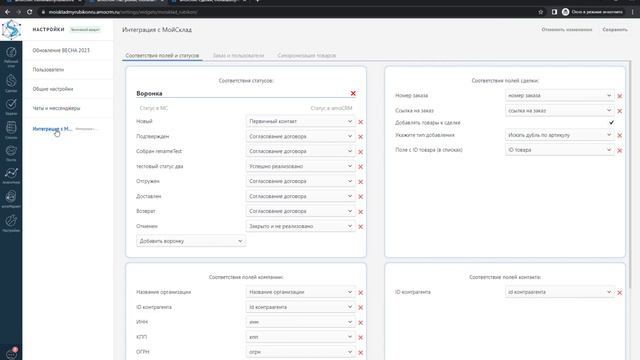This screenshot has height=360, width=640.
Task: Remove the Ссылка на заказ field mapping
Action: (x=620, y=111)
